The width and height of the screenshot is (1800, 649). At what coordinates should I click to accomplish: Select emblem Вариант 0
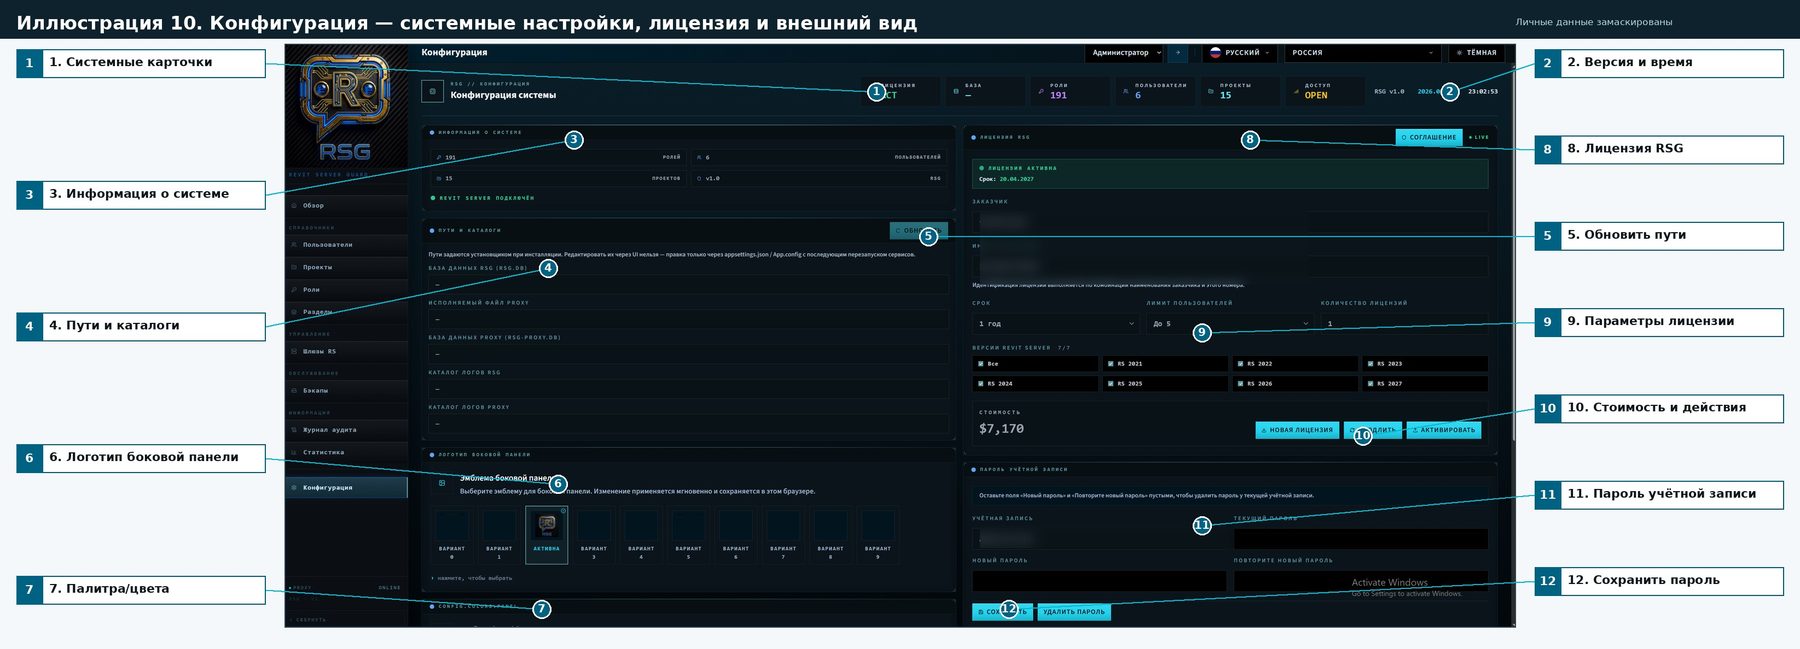click(x=452, y=535)
